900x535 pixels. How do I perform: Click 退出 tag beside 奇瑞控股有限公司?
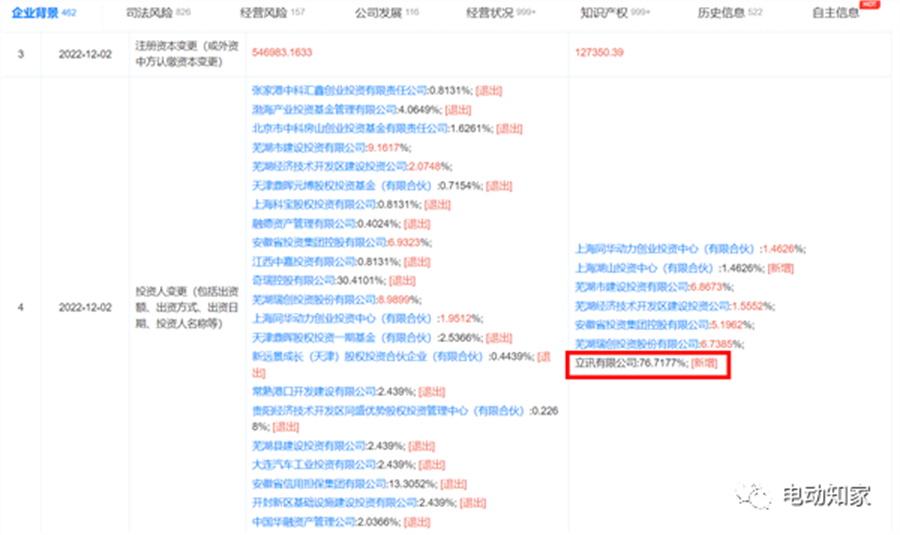pos(402,281)
